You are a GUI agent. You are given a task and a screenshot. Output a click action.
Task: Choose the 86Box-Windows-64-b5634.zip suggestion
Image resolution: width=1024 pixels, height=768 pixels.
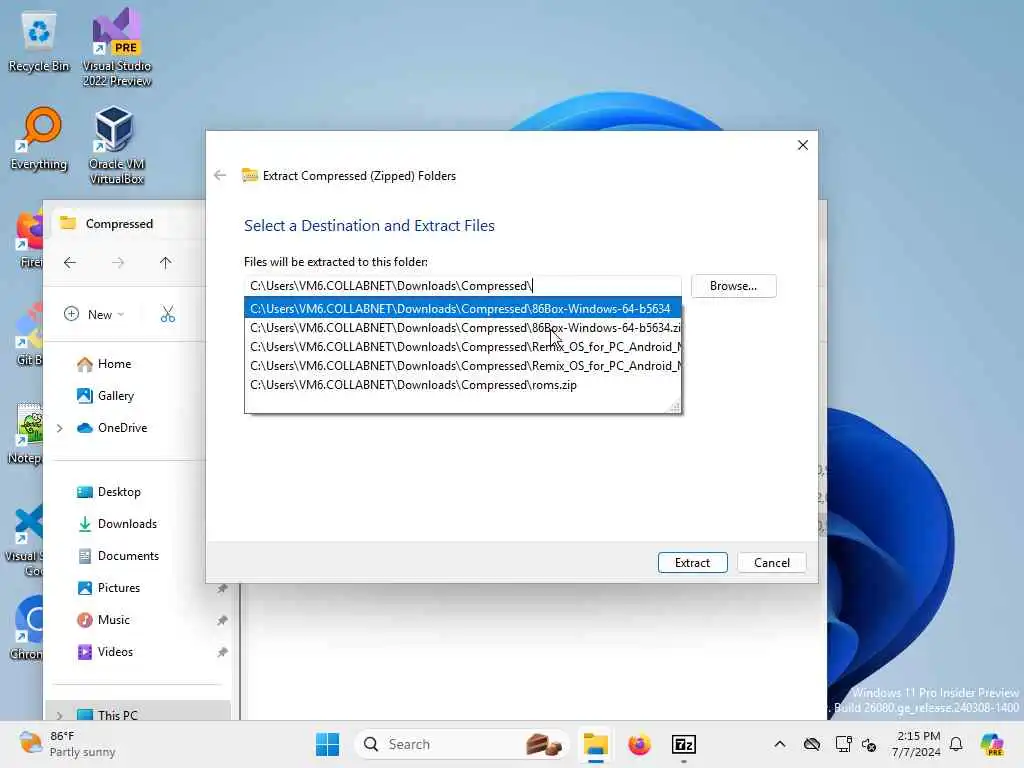click(x=462, y=328)
